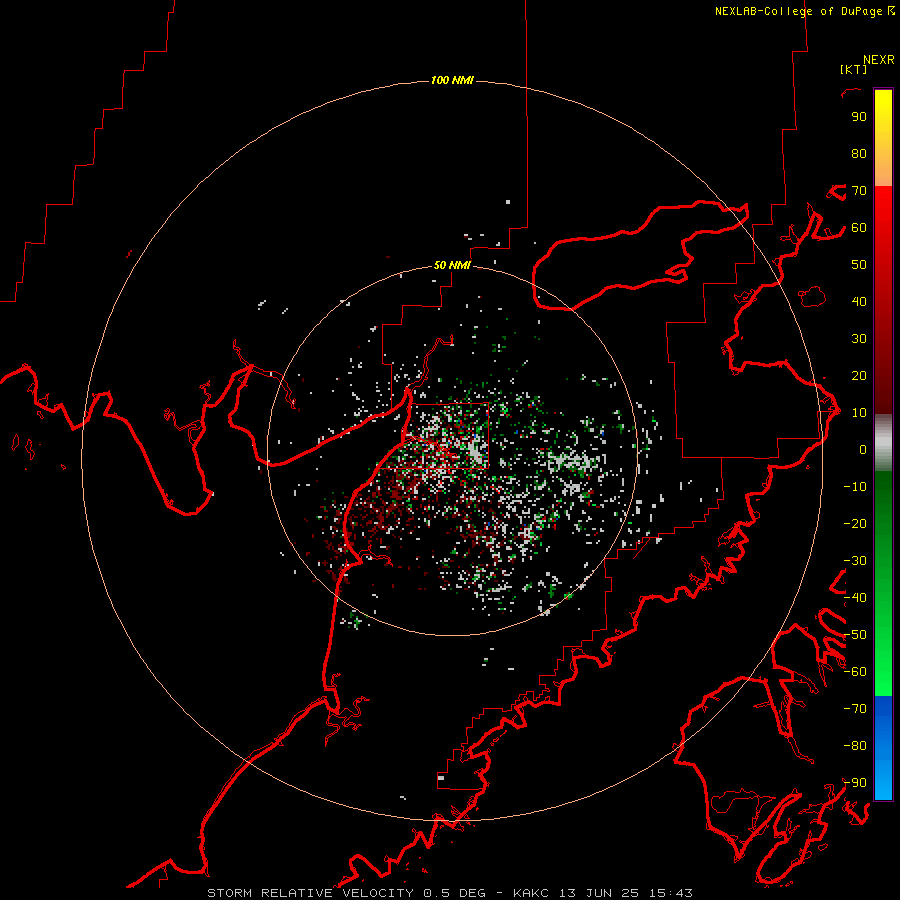Click the positive 50 scale value
This screenshot has height=900, width=900.
(859, 265)
